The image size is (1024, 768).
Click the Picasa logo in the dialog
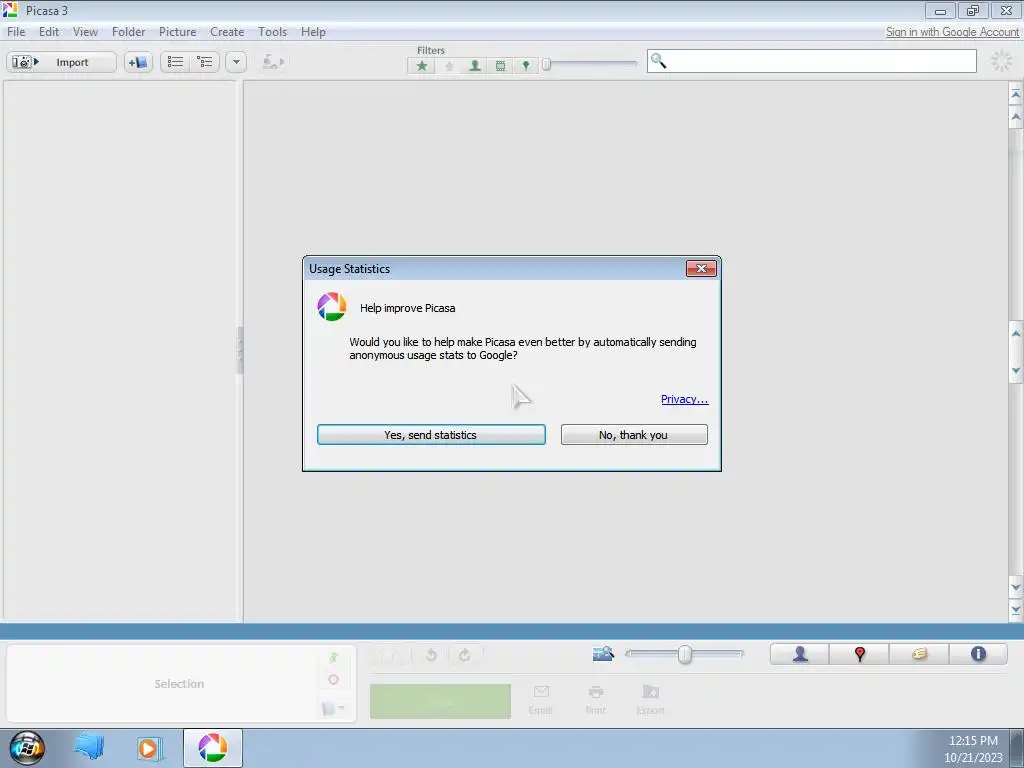332,307
